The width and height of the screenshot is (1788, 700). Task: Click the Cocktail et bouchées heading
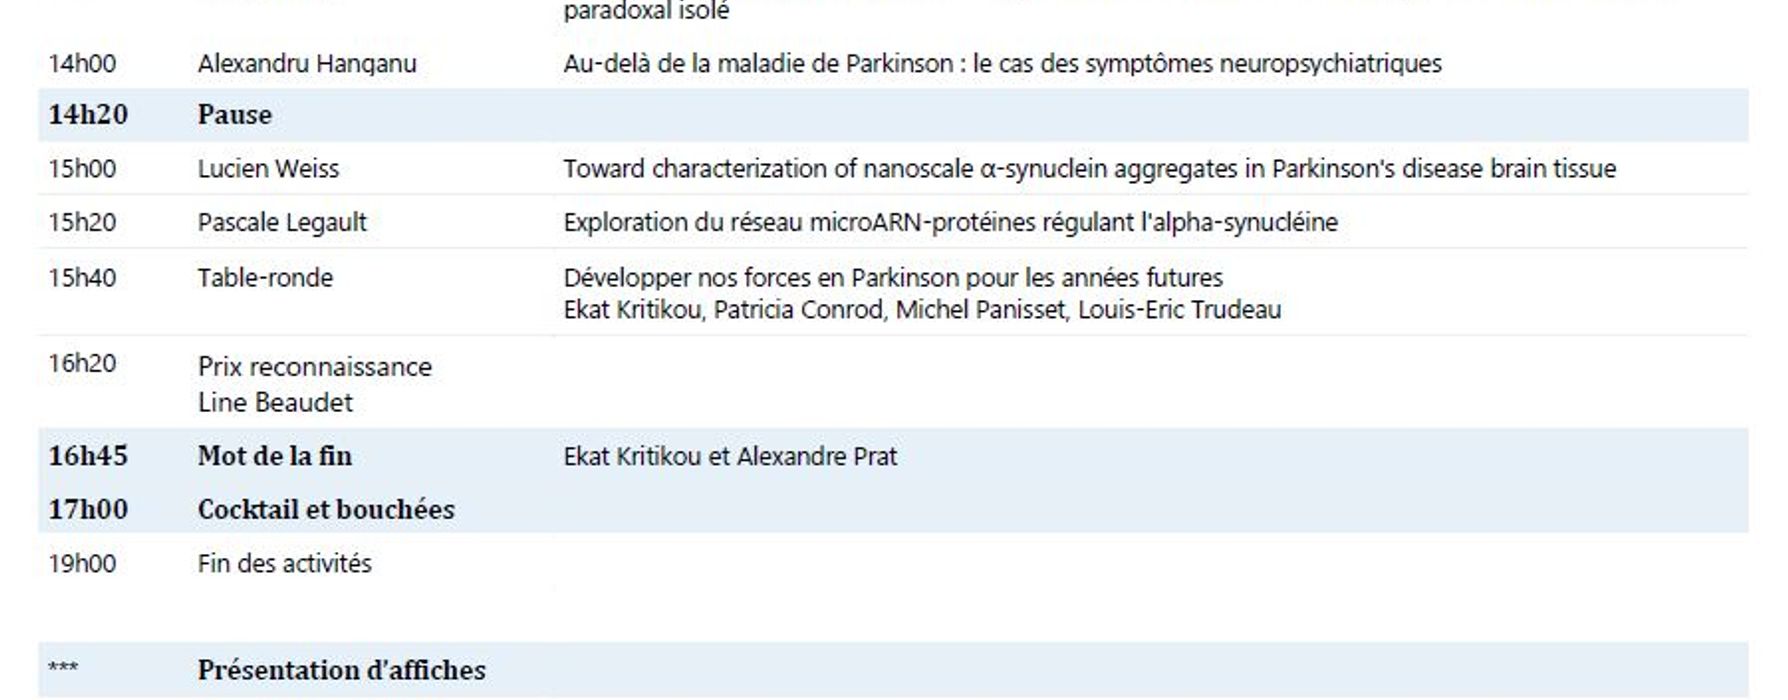click(x=325, y=510)
